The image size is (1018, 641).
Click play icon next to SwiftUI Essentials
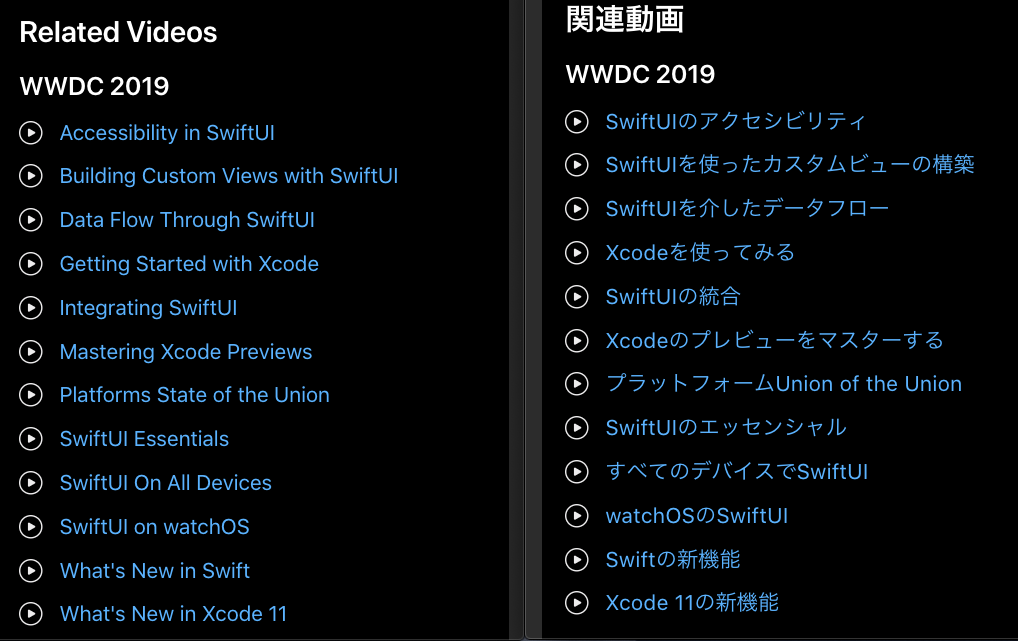[31, 439]
